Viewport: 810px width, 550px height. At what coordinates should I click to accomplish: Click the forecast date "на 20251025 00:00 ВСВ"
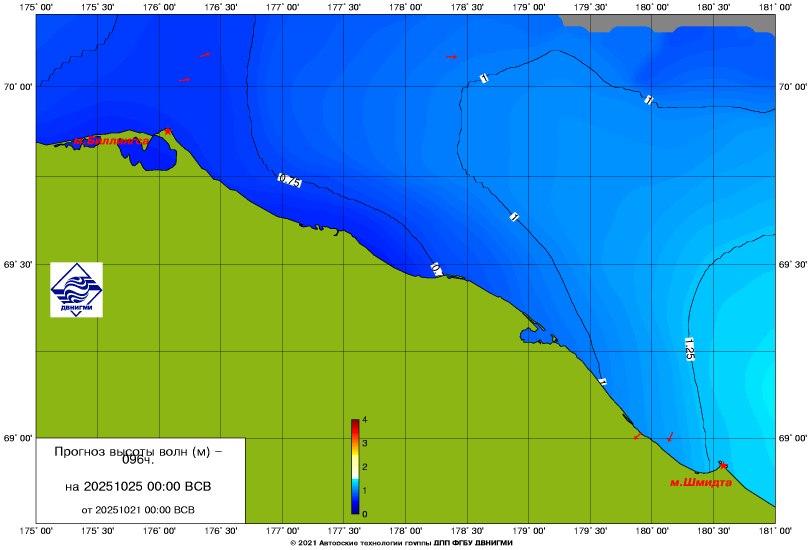(138, 487)
